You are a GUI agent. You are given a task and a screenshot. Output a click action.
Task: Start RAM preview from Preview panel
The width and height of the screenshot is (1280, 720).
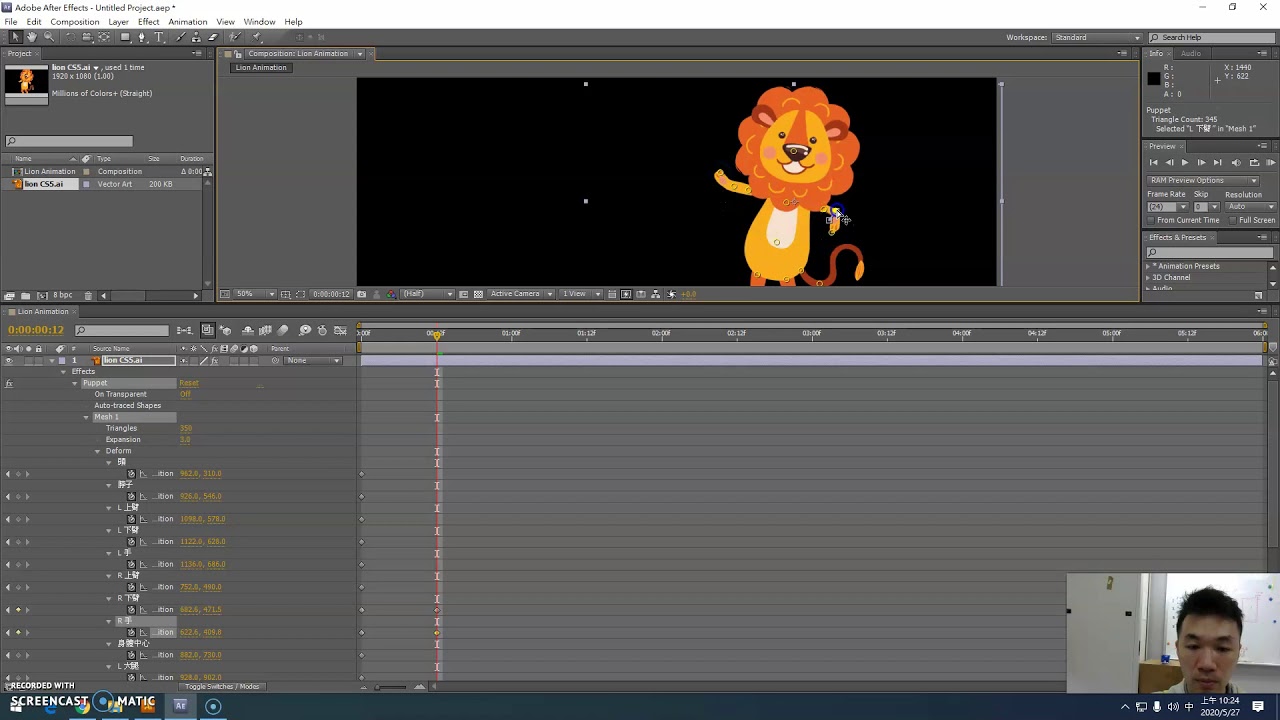click(1271, 162)
